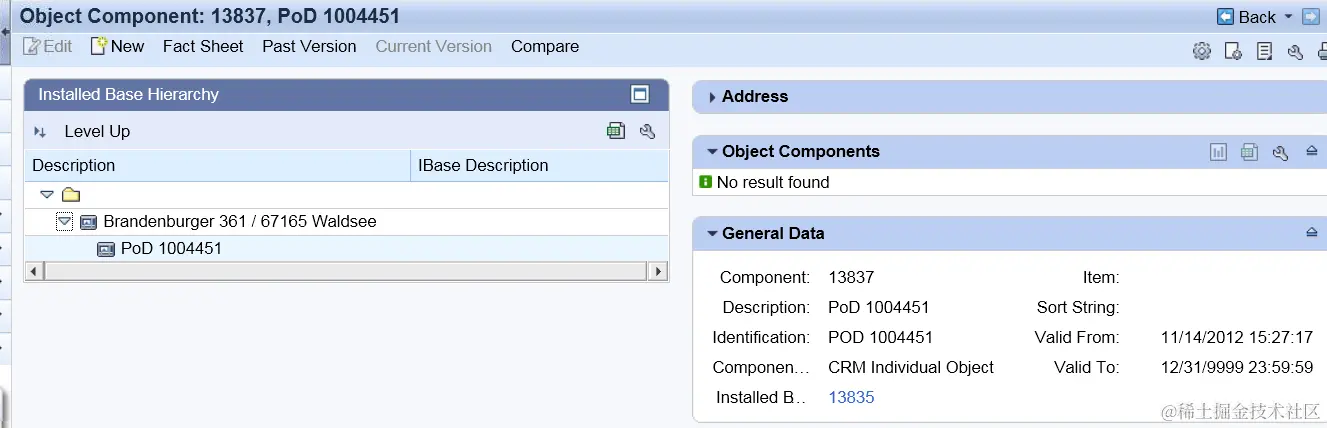Collapse the Brandenburger 361 tree node
Screen dimensions: 1327x428
(64, 222)
